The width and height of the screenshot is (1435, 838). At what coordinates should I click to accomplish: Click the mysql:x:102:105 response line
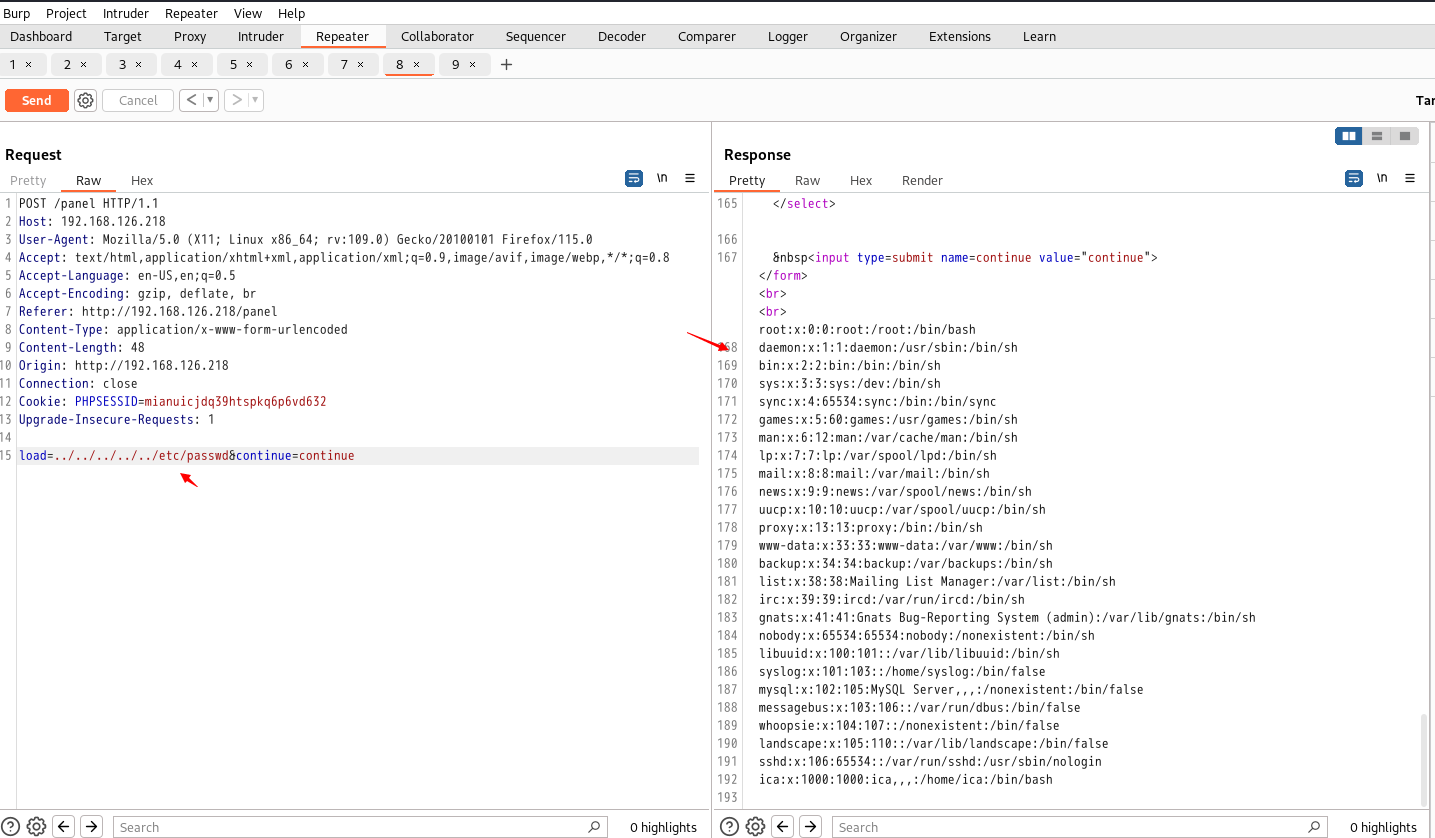click(951, 690)
